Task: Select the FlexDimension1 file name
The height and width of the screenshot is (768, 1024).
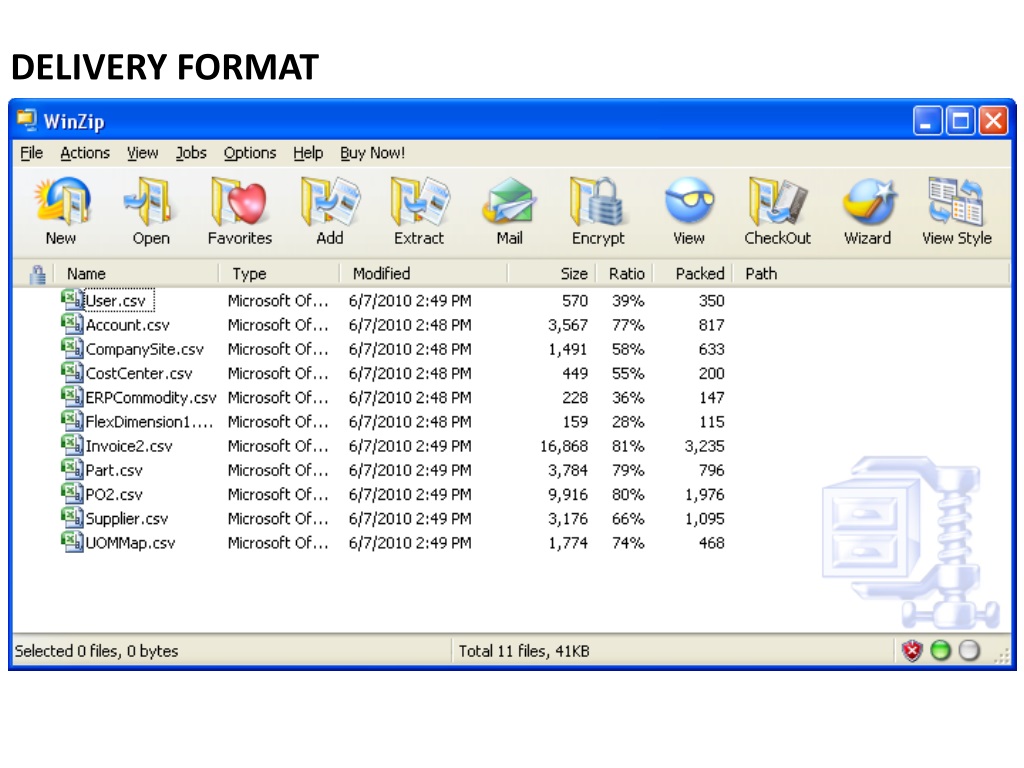Action: pos(150,422)
